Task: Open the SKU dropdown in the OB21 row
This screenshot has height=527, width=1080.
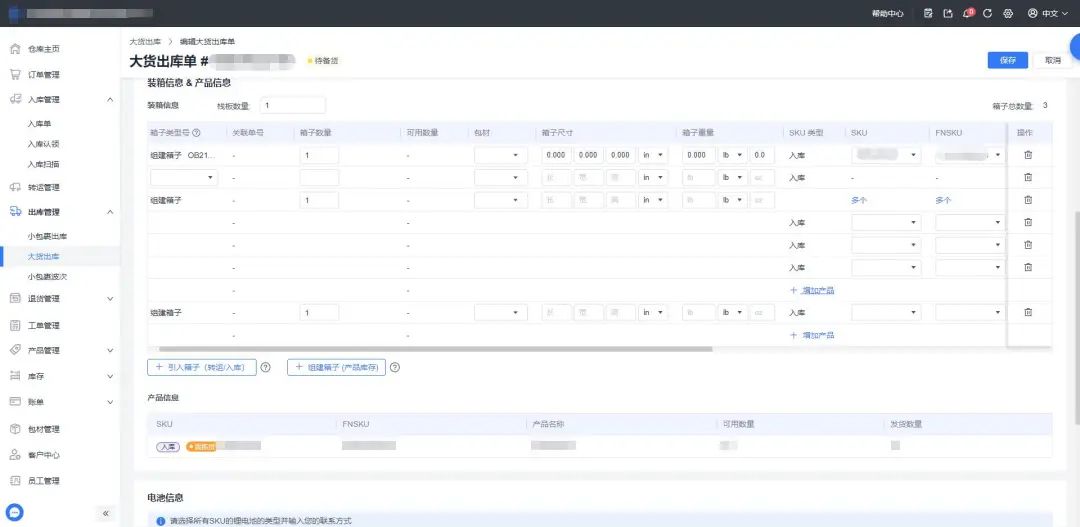Action: (886, 155)
